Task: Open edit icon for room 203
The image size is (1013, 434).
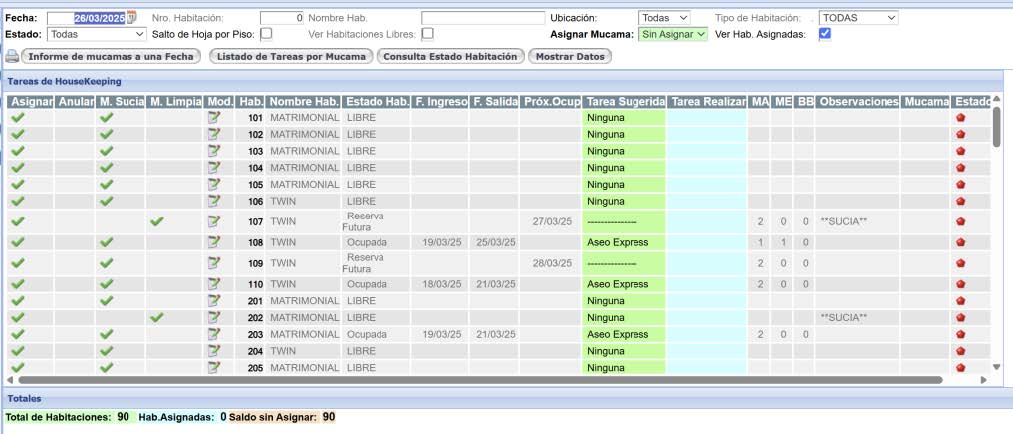Action: pos(213,334)
